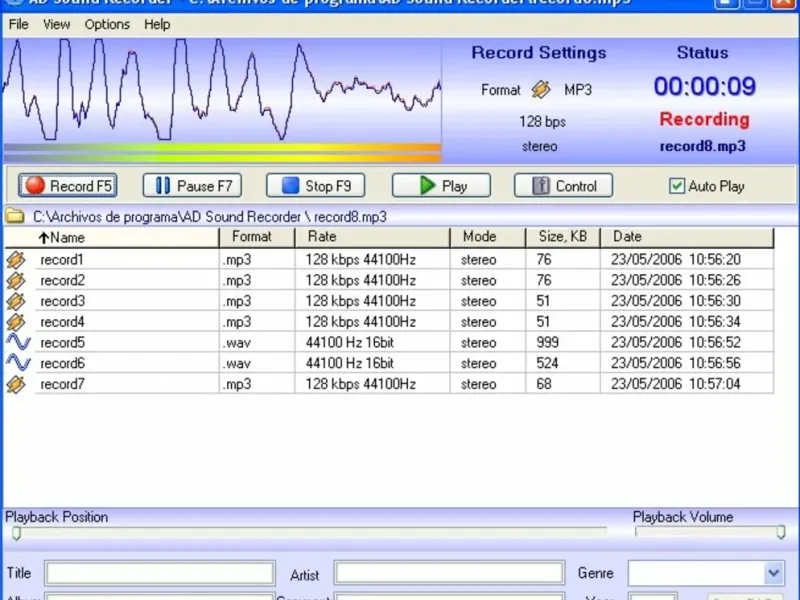Click the Playback Volume slider
The height and width of the screenshot is (600, 800).
pyautogui.click(x=708, y=533)
